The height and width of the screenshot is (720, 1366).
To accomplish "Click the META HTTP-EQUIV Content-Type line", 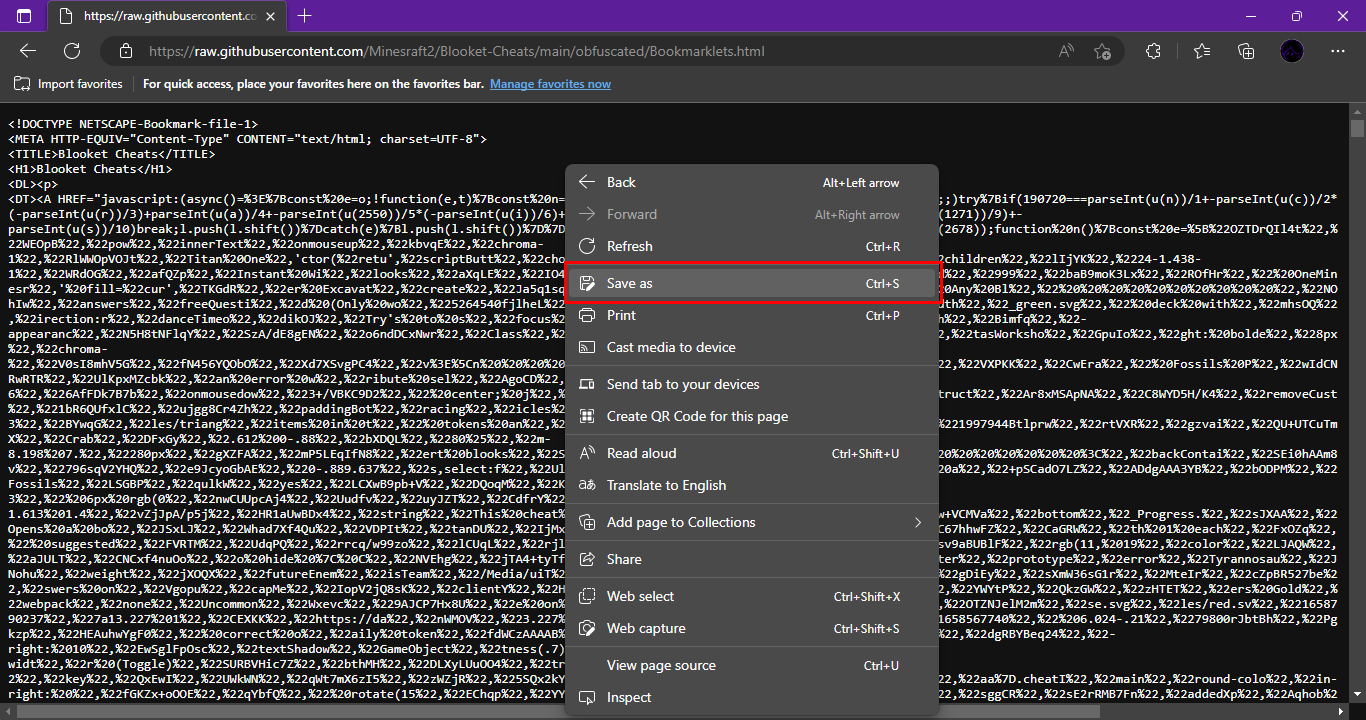I will point(248,139).
